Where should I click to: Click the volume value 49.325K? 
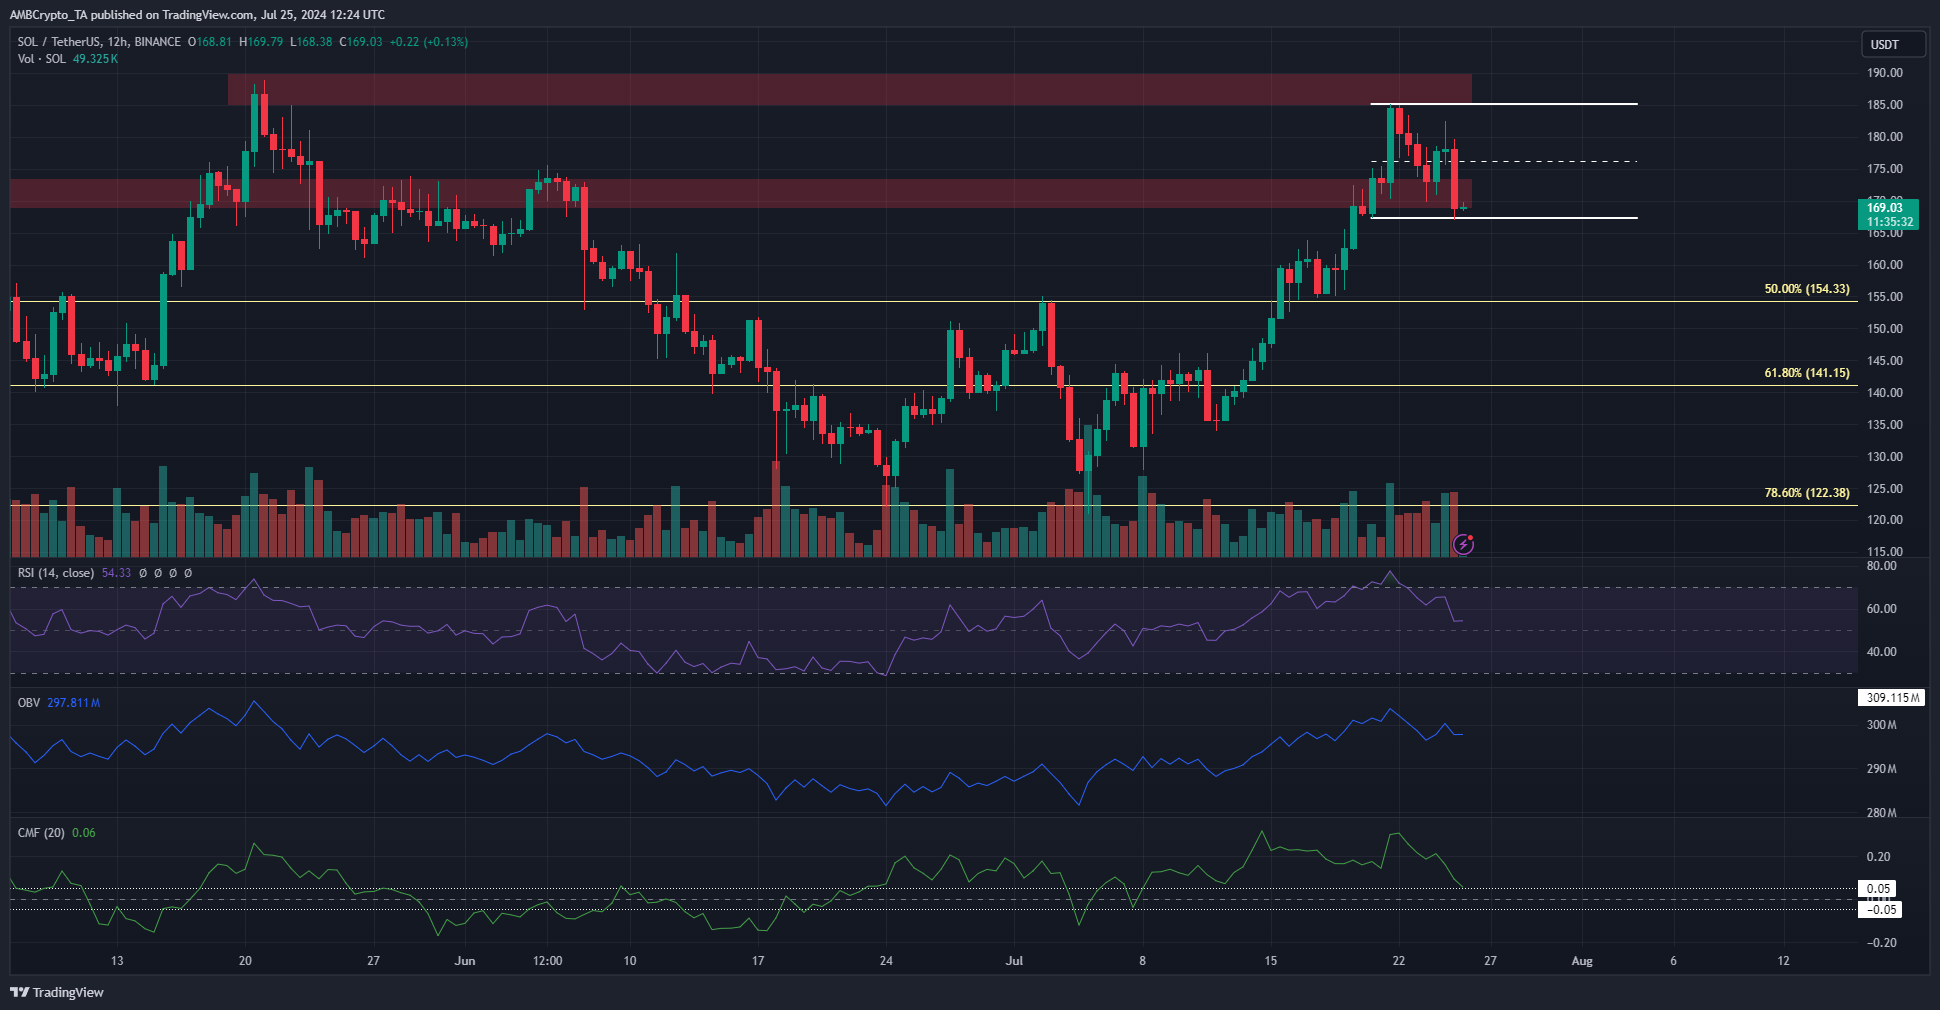click(95, 59)
